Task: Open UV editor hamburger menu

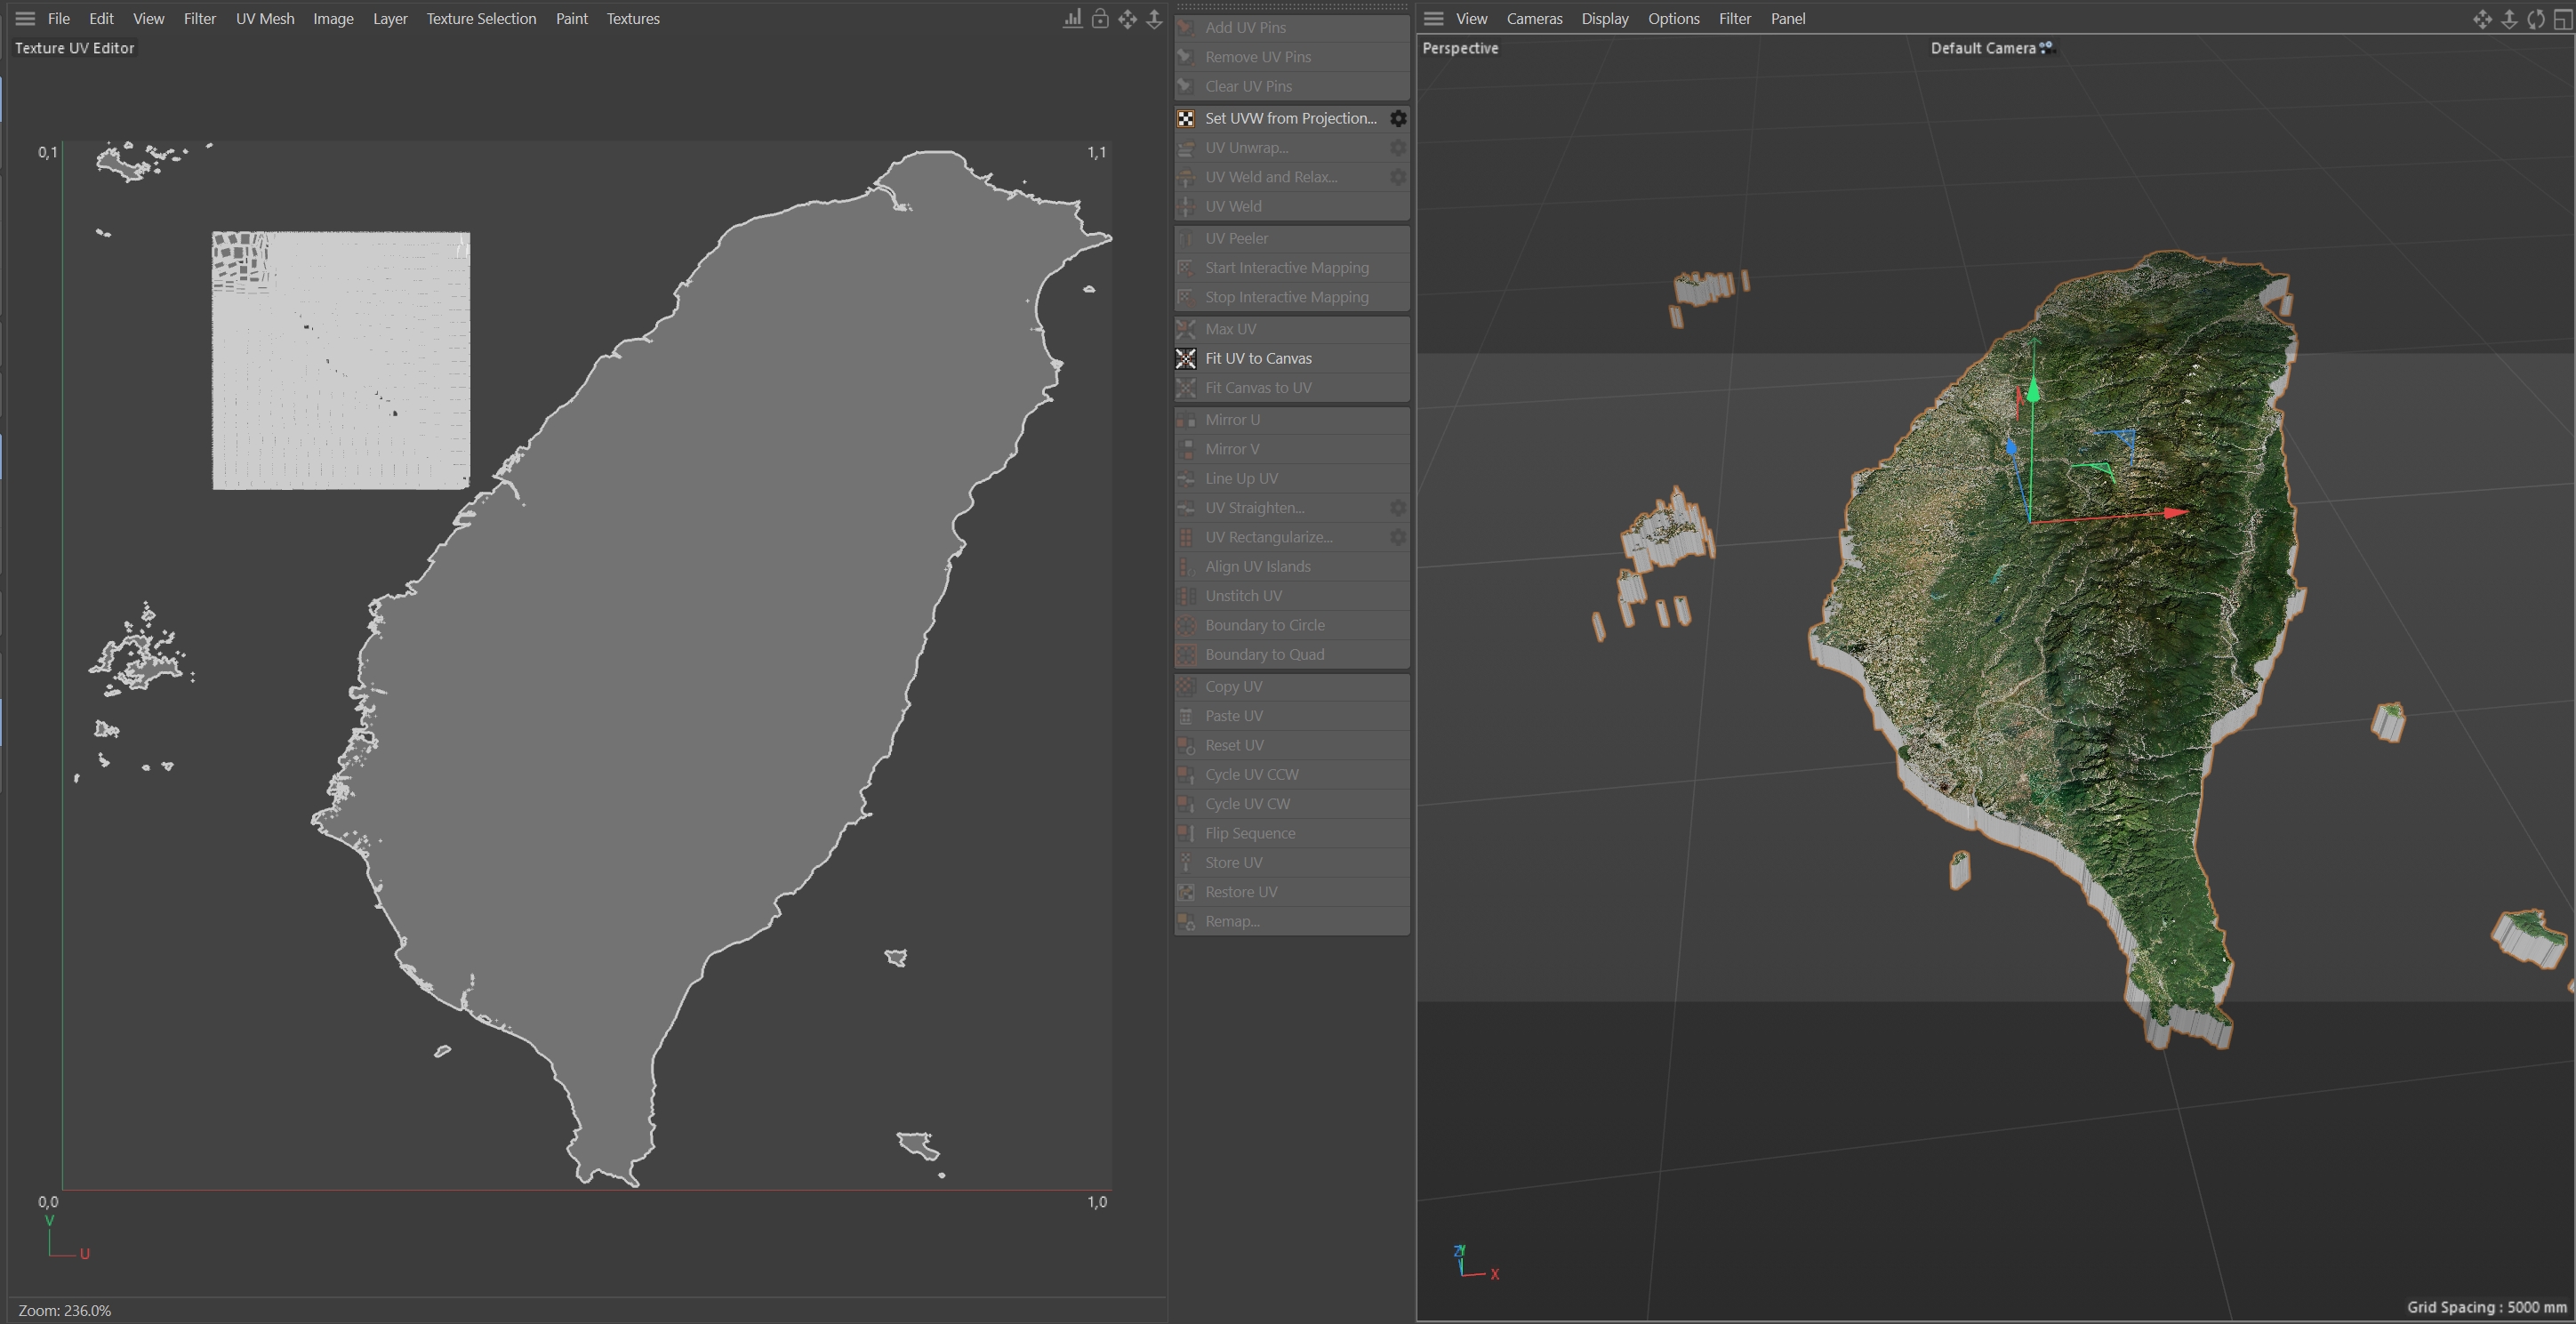Action: pos(25,19)
